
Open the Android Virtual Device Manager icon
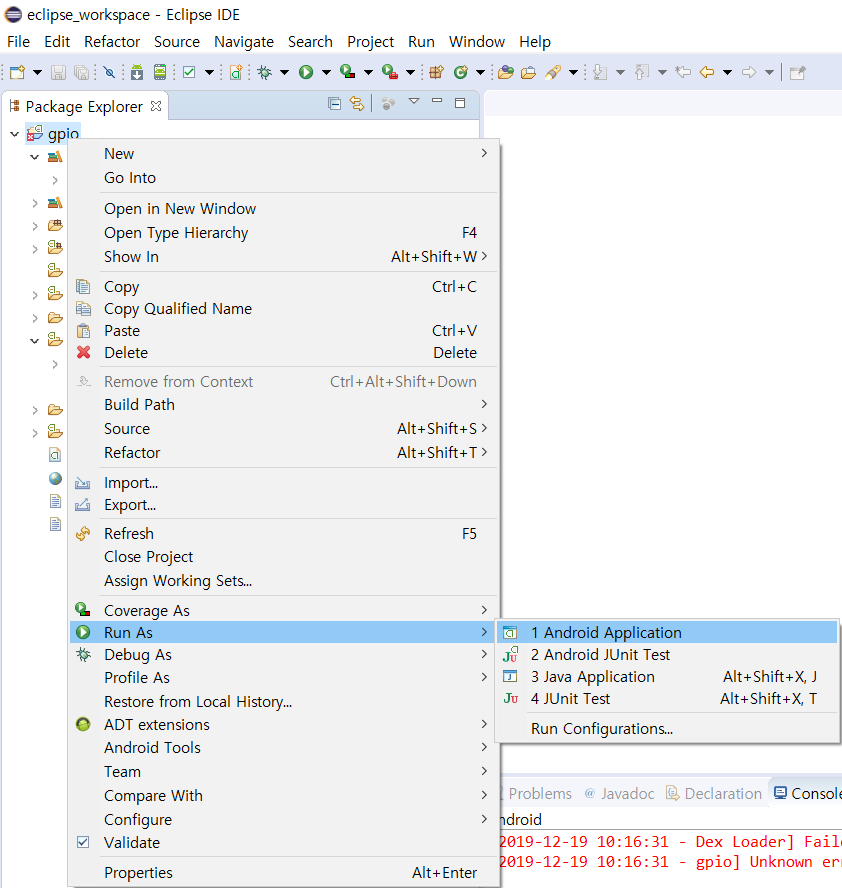(160, 72)
